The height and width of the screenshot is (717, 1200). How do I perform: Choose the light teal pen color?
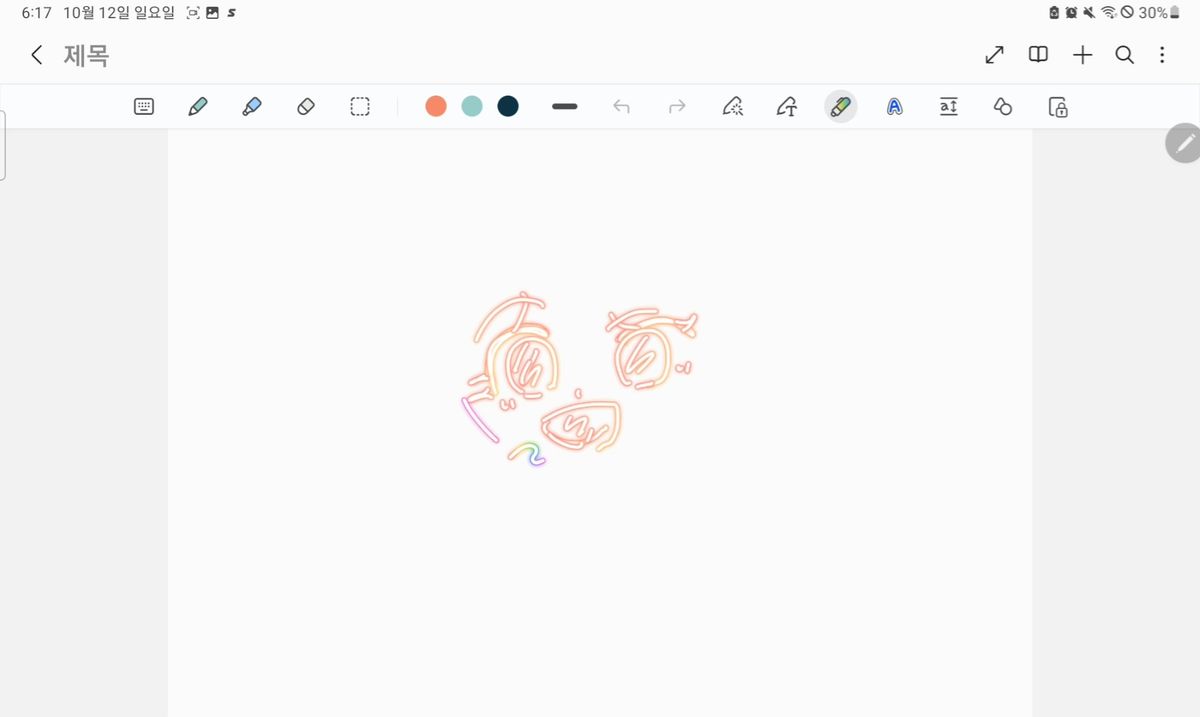pyautogui.click(x=472, y=106)
